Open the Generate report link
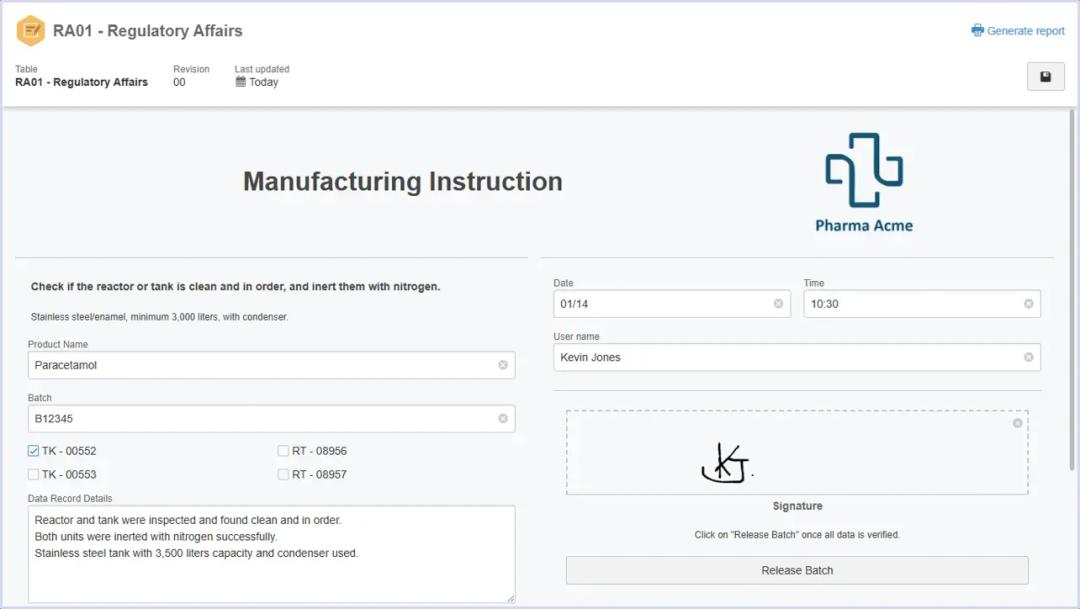 [x=1018, y=31]
